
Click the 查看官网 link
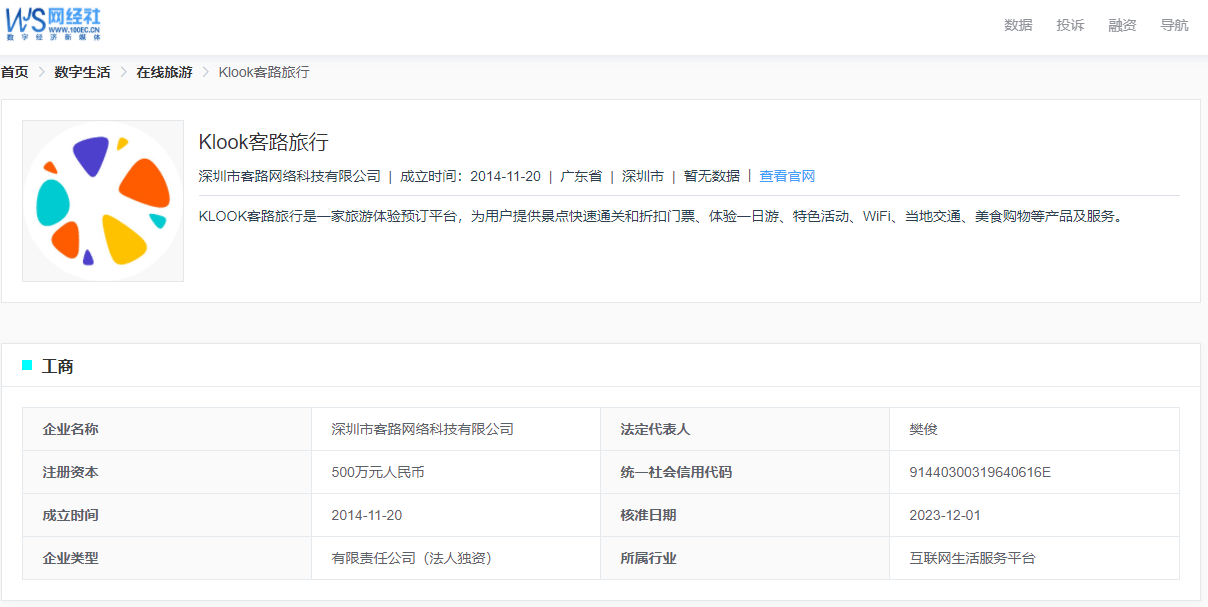click(787, 176)
